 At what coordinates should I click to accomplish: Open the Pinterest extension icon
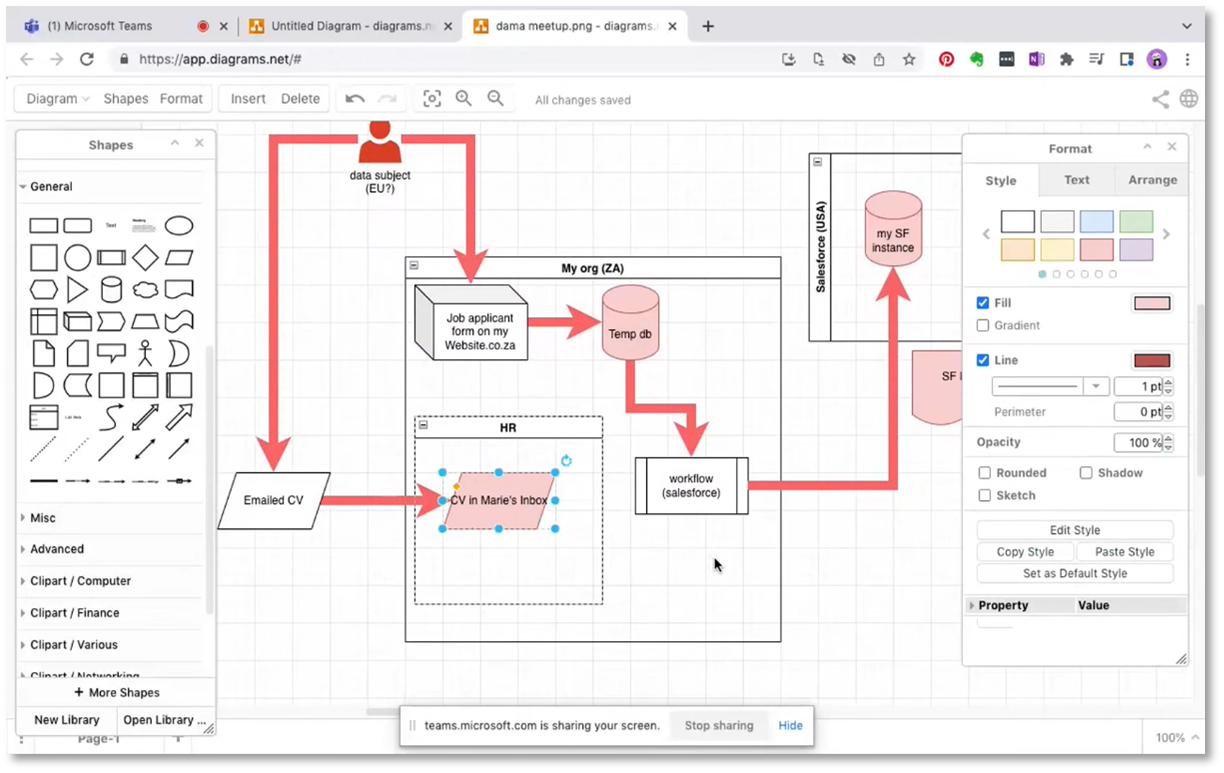pos(946,59)
